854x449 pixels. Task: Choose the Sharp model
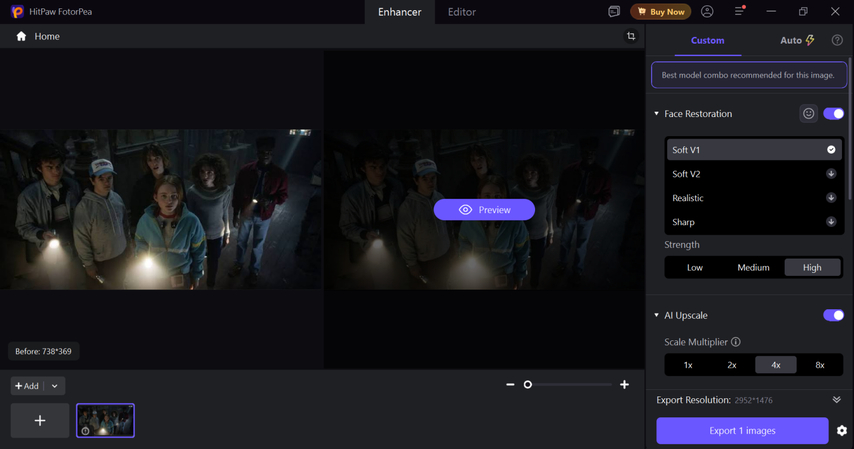point(754,222)
